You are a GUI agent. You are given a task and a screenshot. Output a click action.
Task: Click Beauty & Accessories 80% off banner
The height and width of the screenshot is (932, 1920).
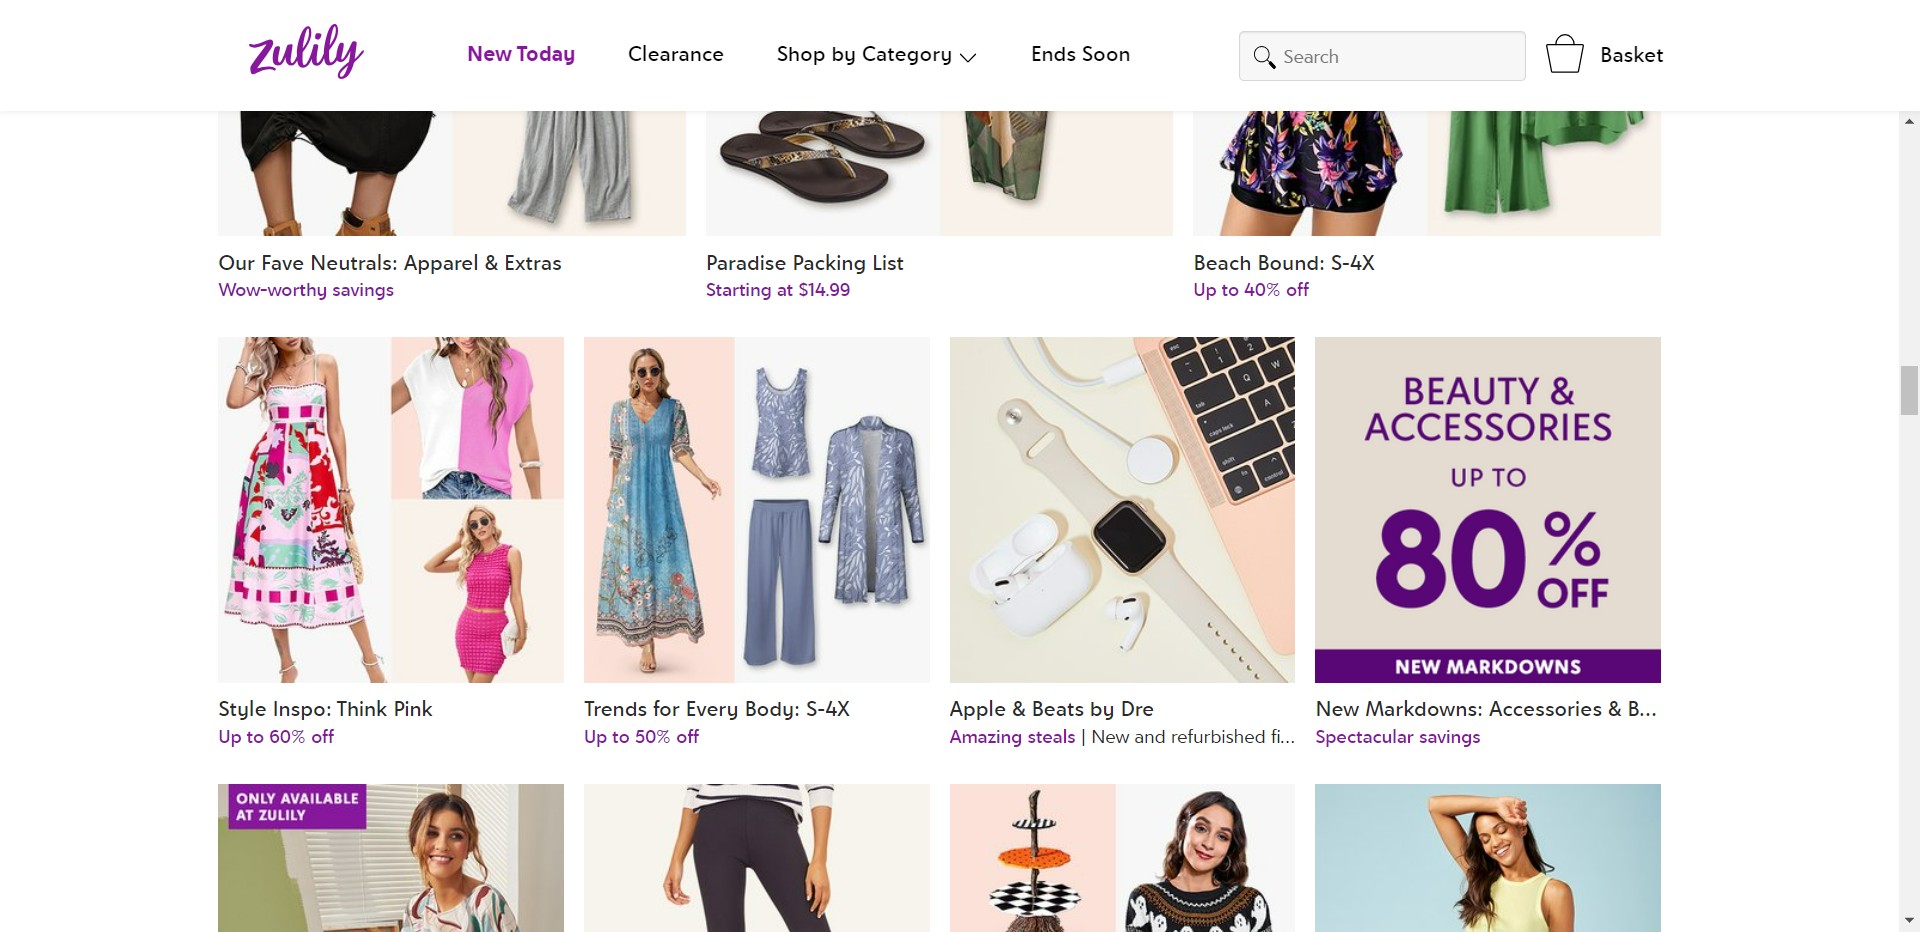coord(1487,510)
